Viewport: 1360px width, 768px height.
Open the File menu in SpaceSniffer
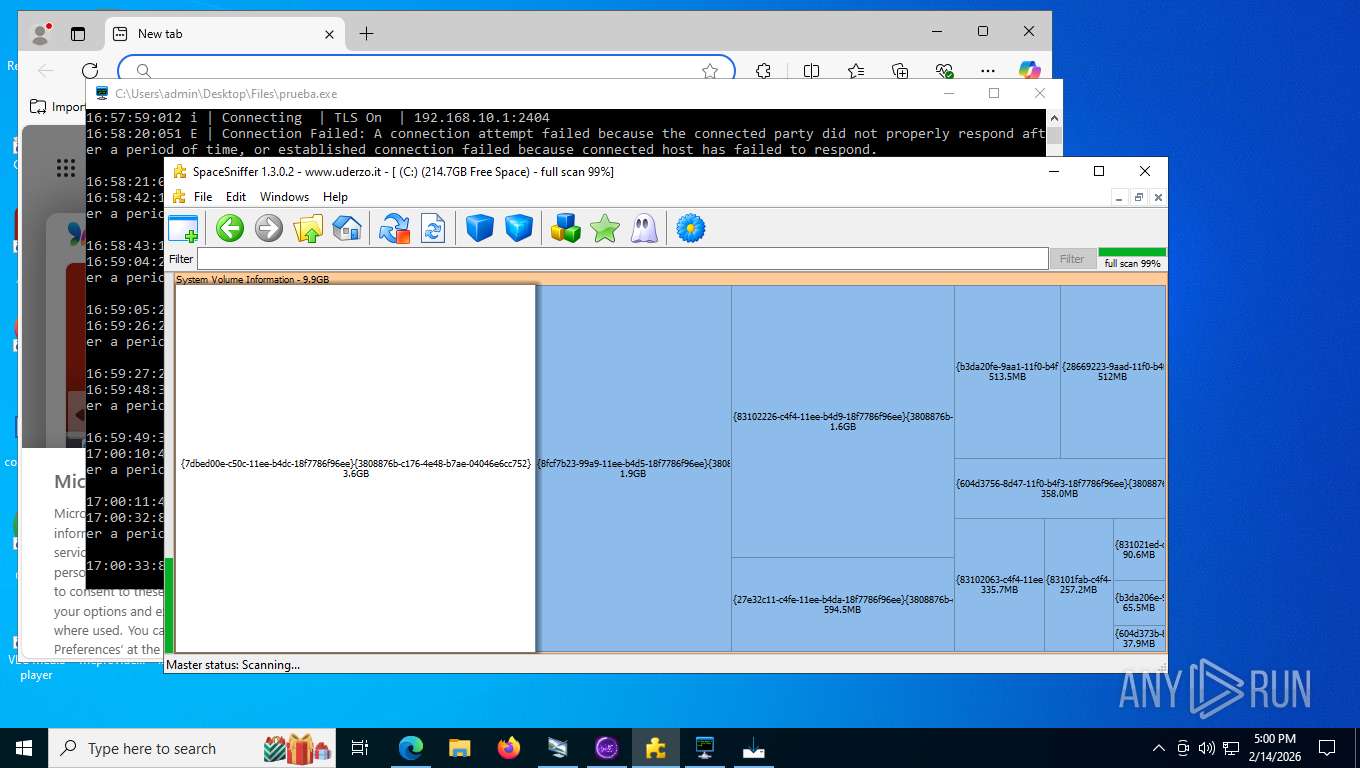(203, 197)
